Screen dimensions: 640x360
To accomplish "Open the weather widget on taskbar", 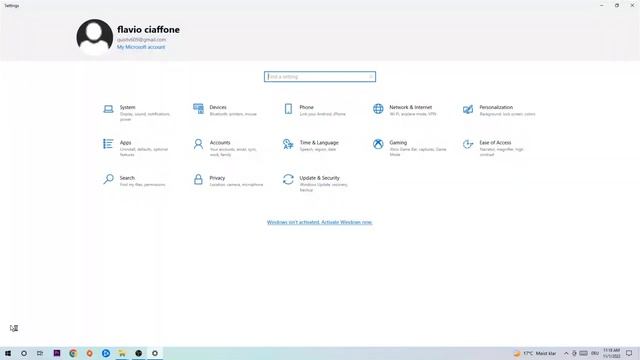I will coord(535,353).
